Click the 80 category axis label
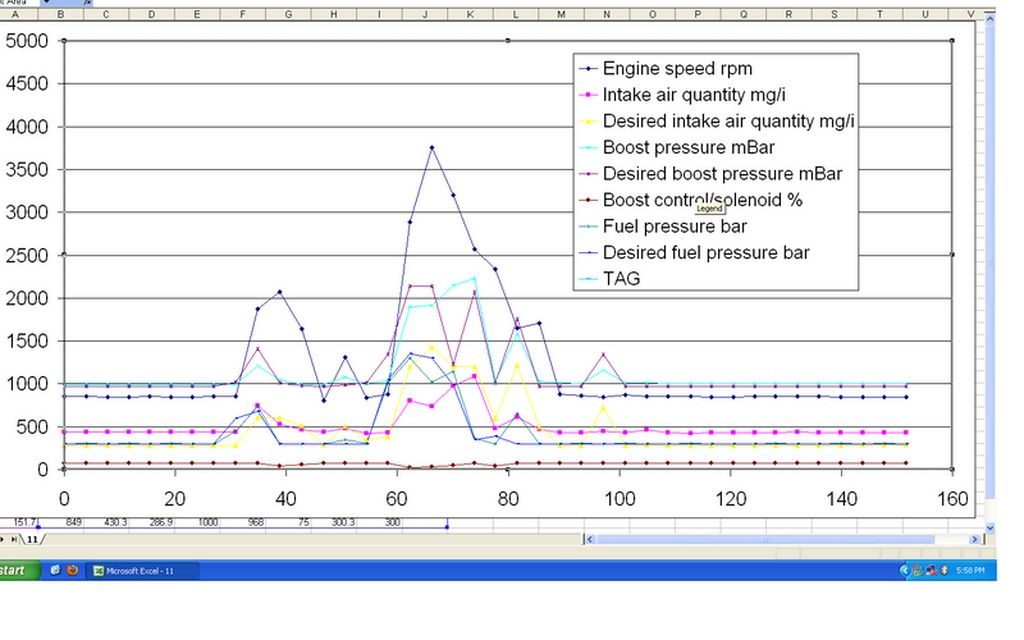 [x=508, y=500]
